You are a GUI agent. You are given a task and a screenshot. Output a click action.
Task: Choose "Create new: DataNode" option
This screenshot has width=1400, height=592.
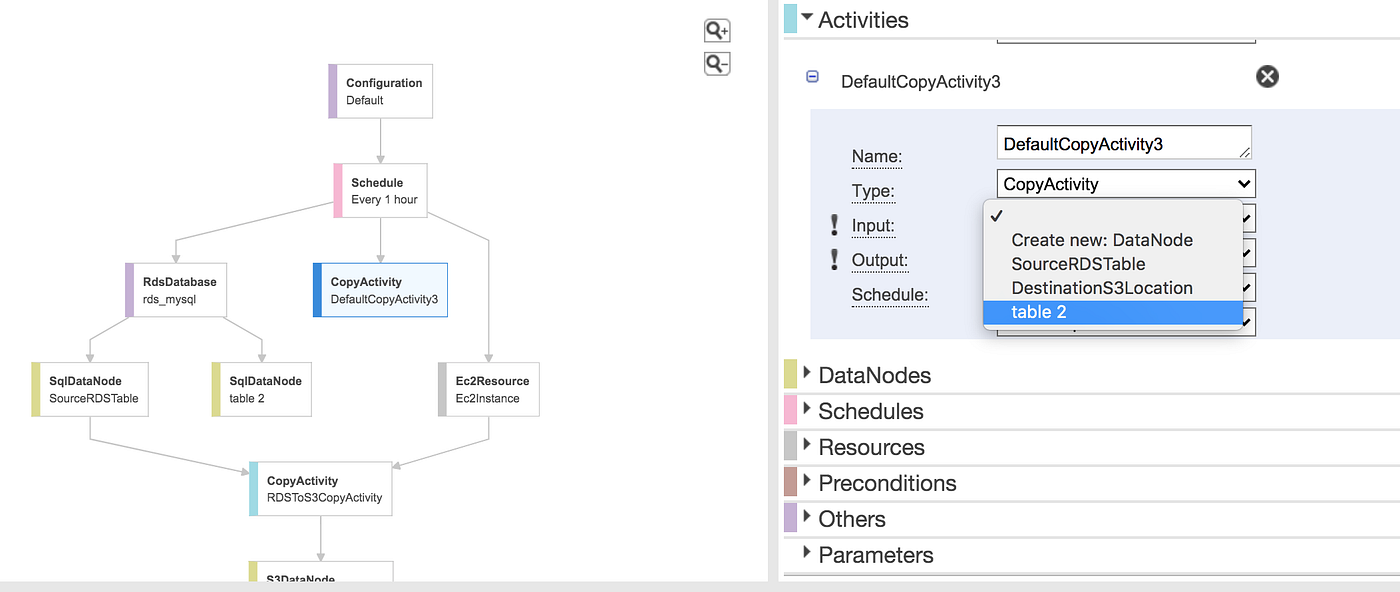coord(1101,240)
